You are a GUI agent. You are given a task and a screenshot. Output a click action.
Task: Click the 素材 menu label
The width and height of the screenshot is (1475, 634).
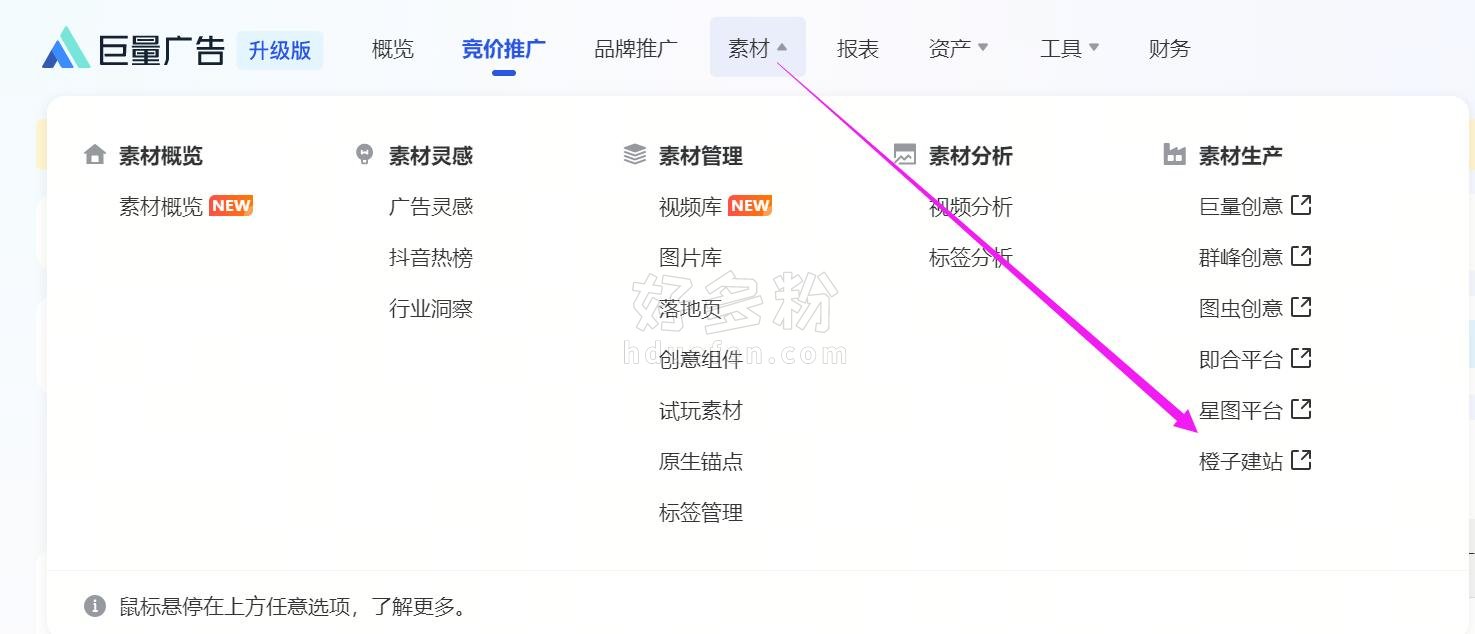749,48
